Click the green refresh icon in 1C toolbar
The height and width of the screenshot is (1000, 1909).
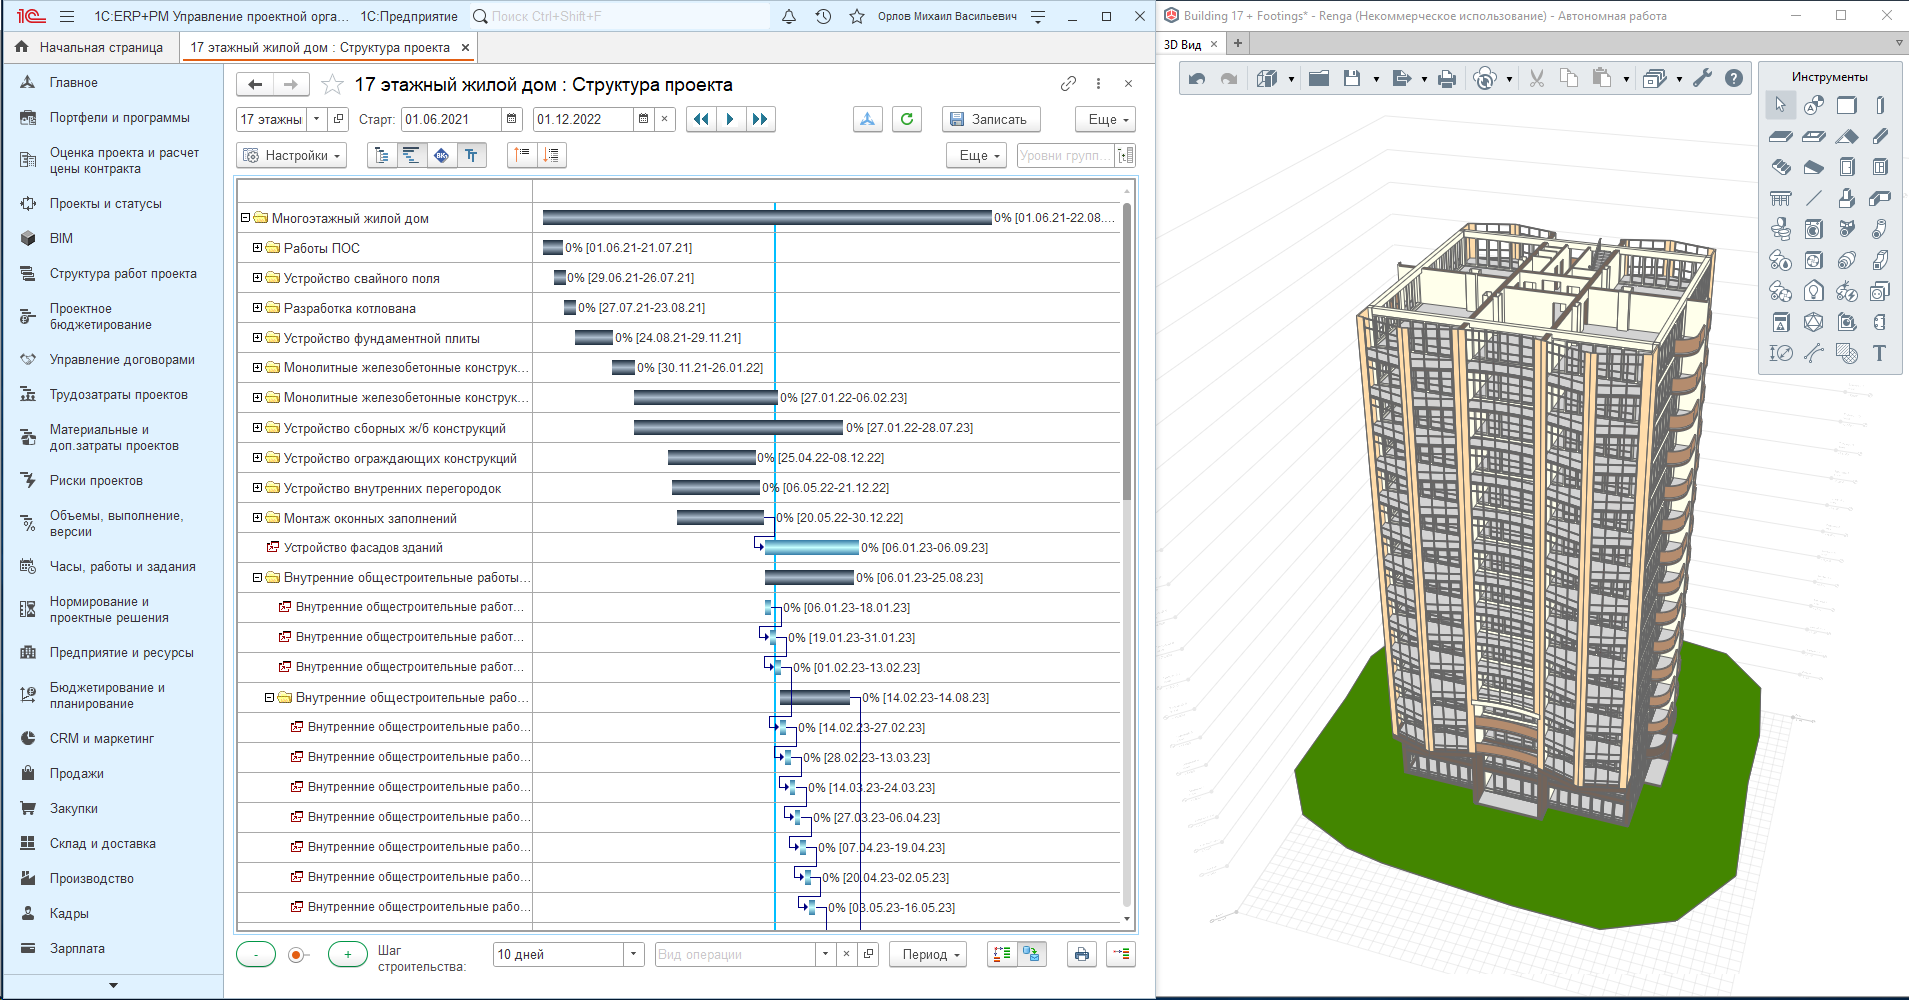906,119
